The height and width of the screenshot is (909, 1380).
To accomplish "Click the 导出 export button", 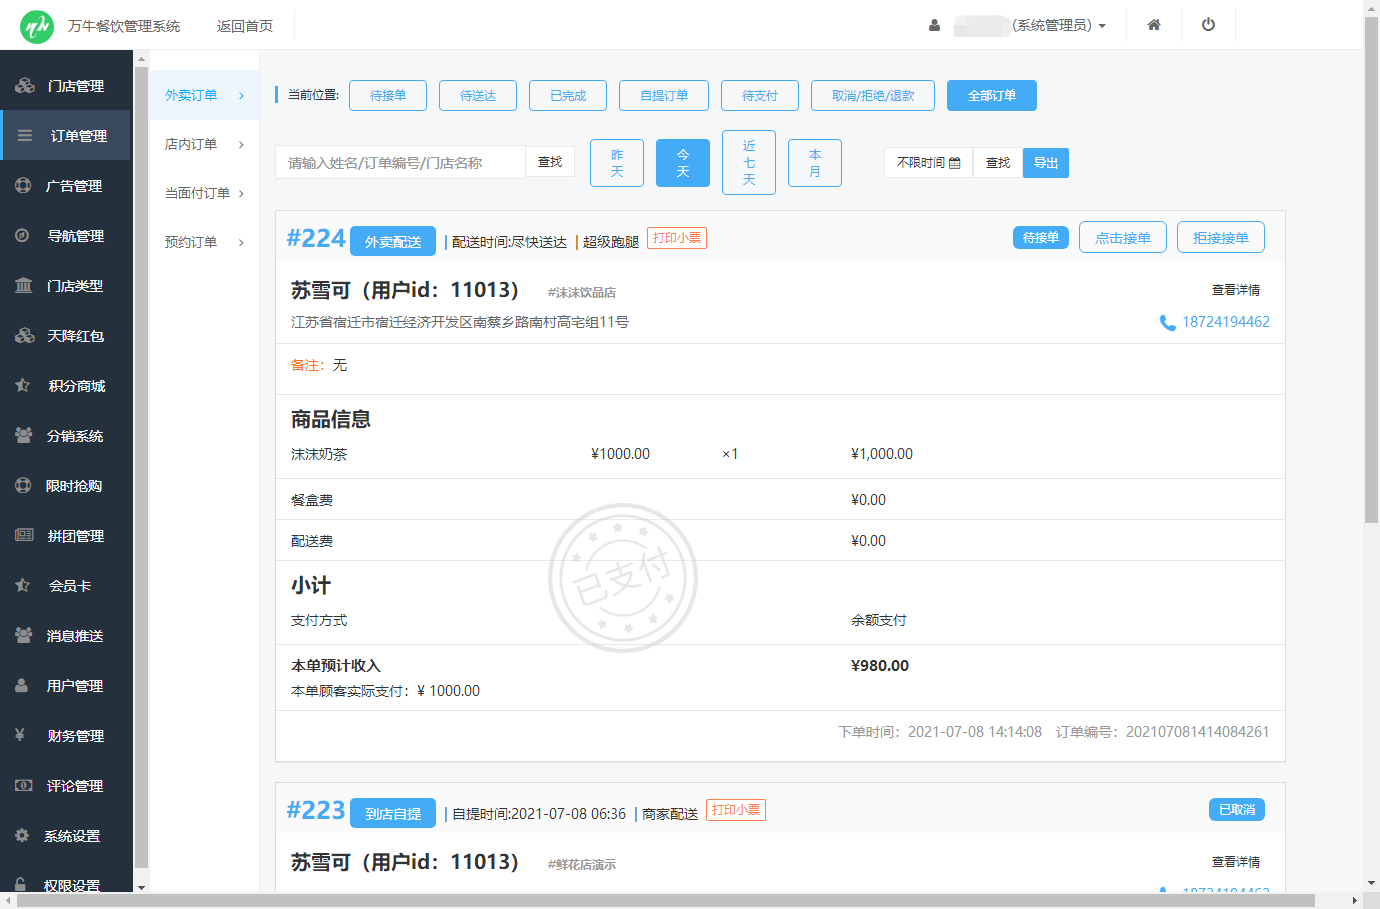I will [x=1045, y=163].
